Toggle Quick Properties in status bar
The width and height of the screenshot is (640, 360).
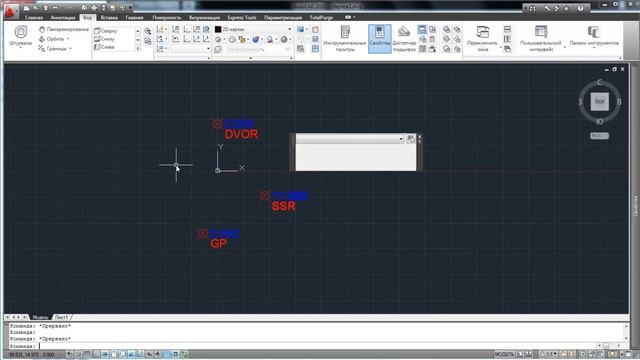176,354
